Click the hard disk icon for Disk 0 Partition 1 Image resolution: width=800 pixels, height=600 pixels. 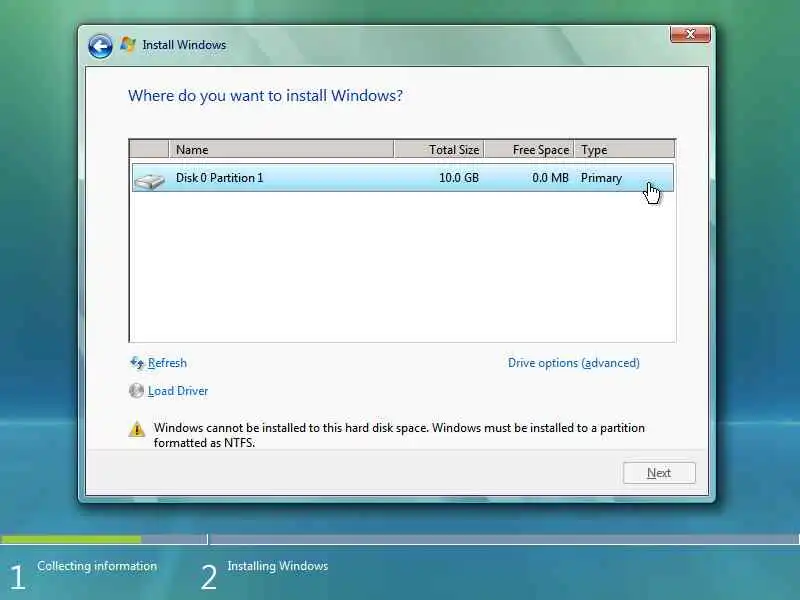(149, 181)
